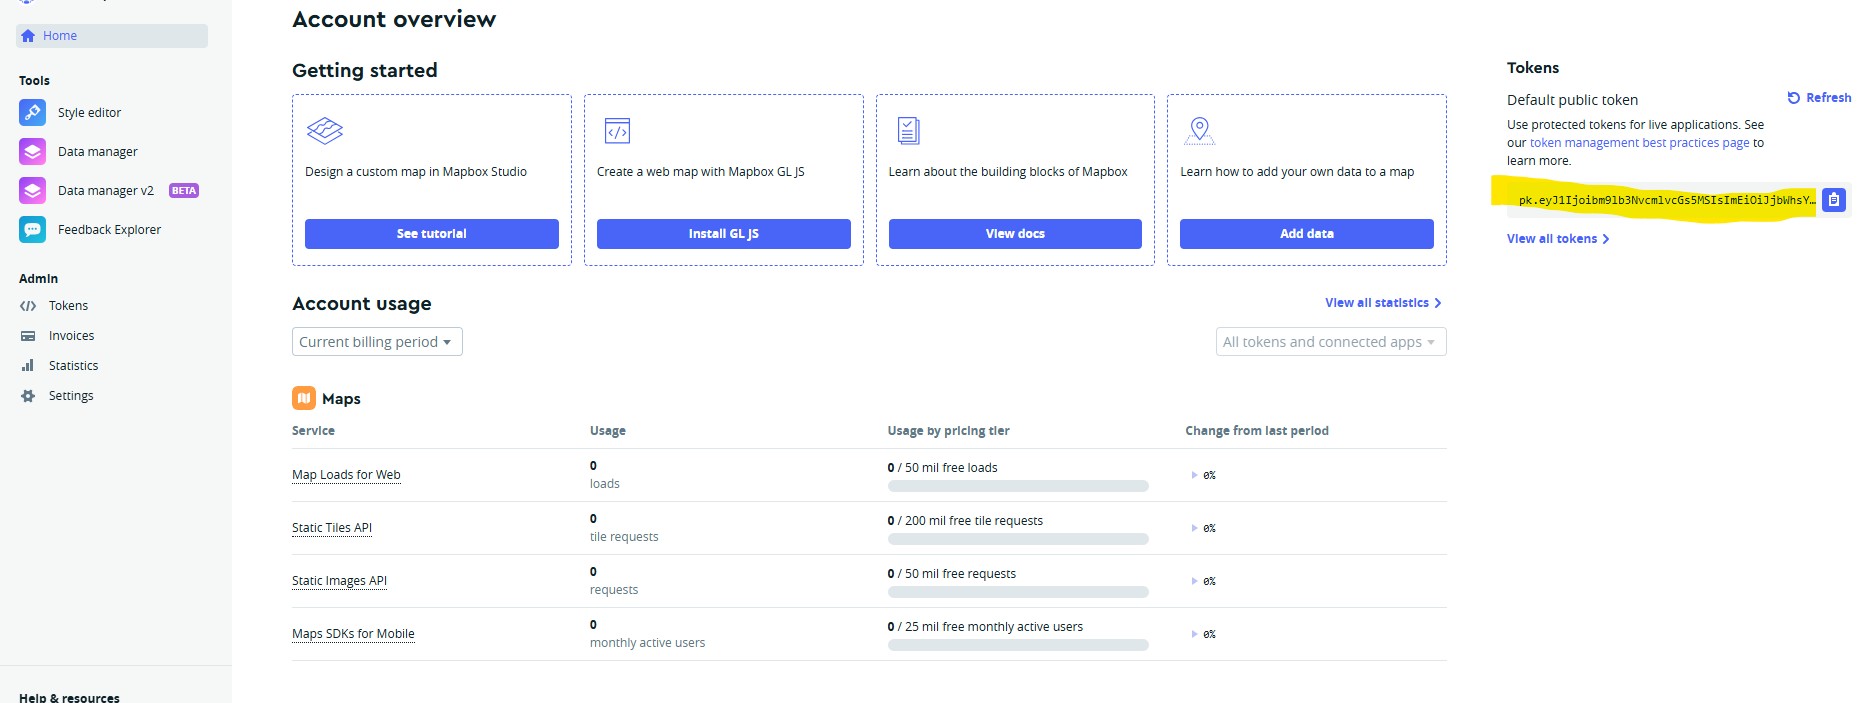Screen dimensions: 1875x703
Task: Open token management best practices page link
Action: [1639, 143]
